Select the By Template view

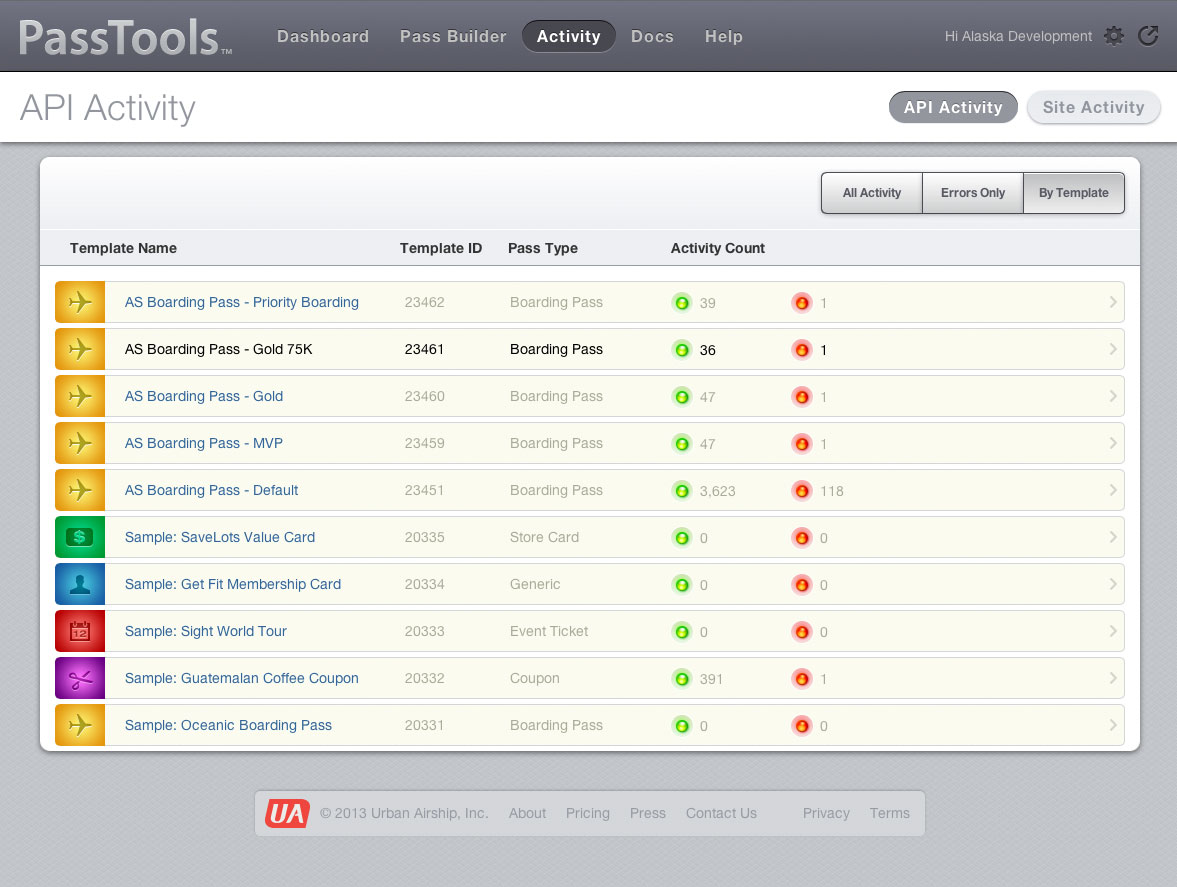(1073, 193)
